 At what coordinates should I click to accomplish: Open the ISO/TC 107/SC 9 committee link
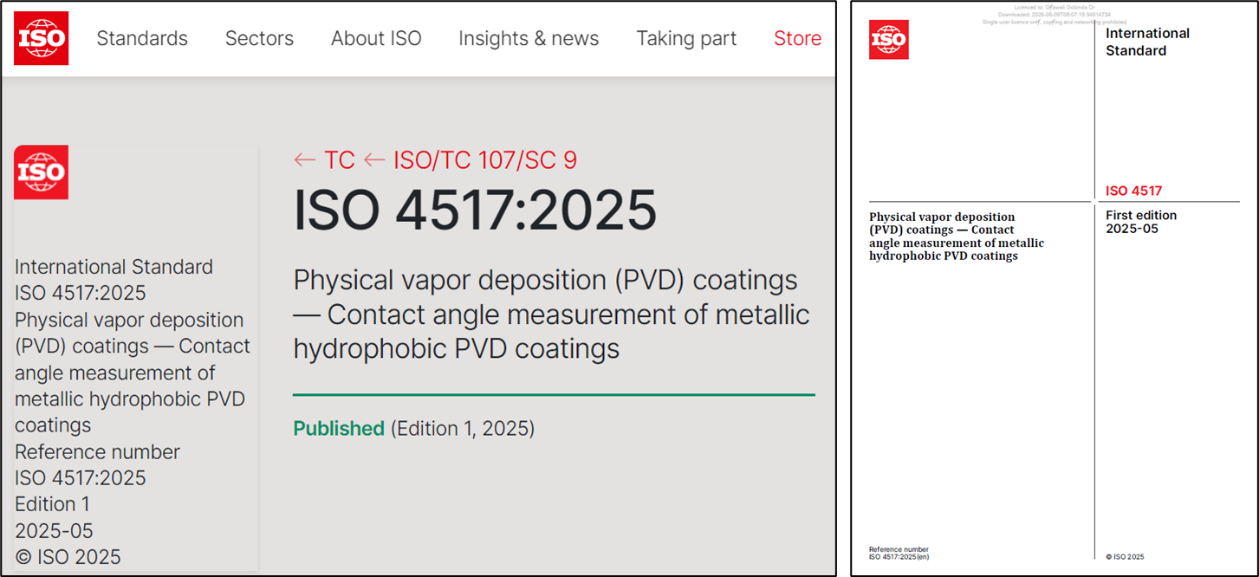click(485, 160)
